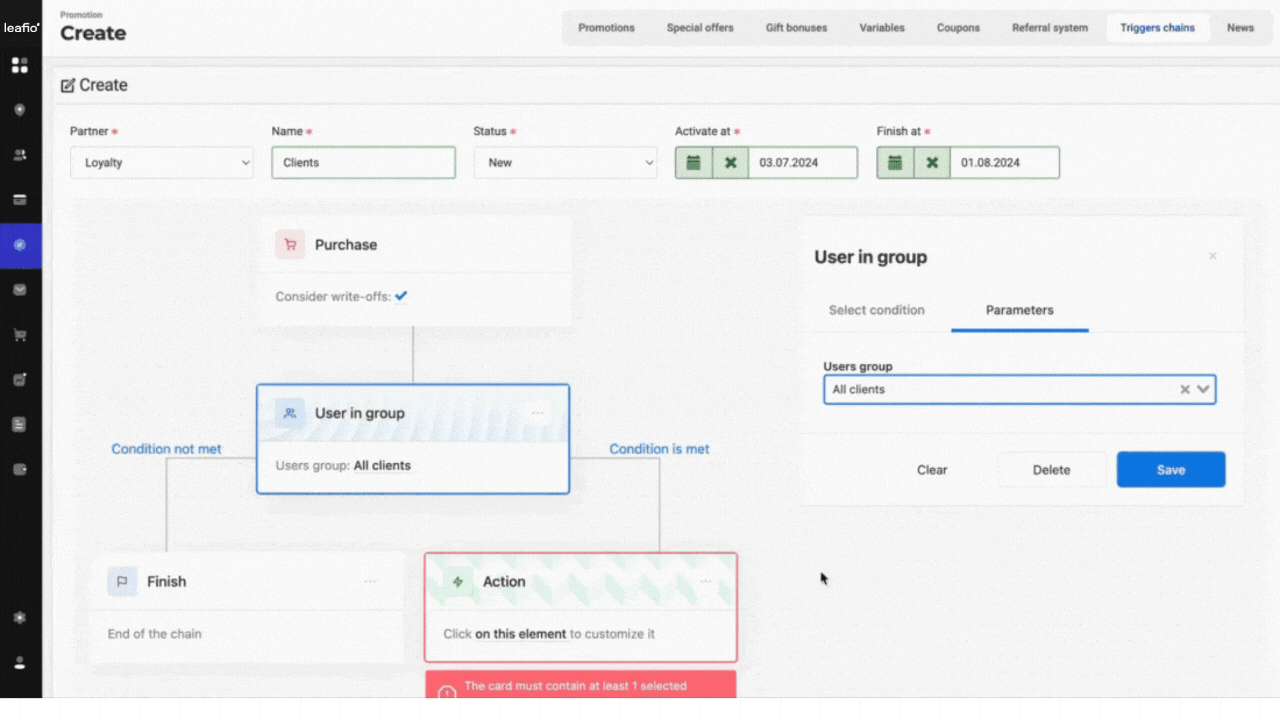Go to the Coupons tab
1280x720 pixels.
pyautogui.click(x=958, y=28)
